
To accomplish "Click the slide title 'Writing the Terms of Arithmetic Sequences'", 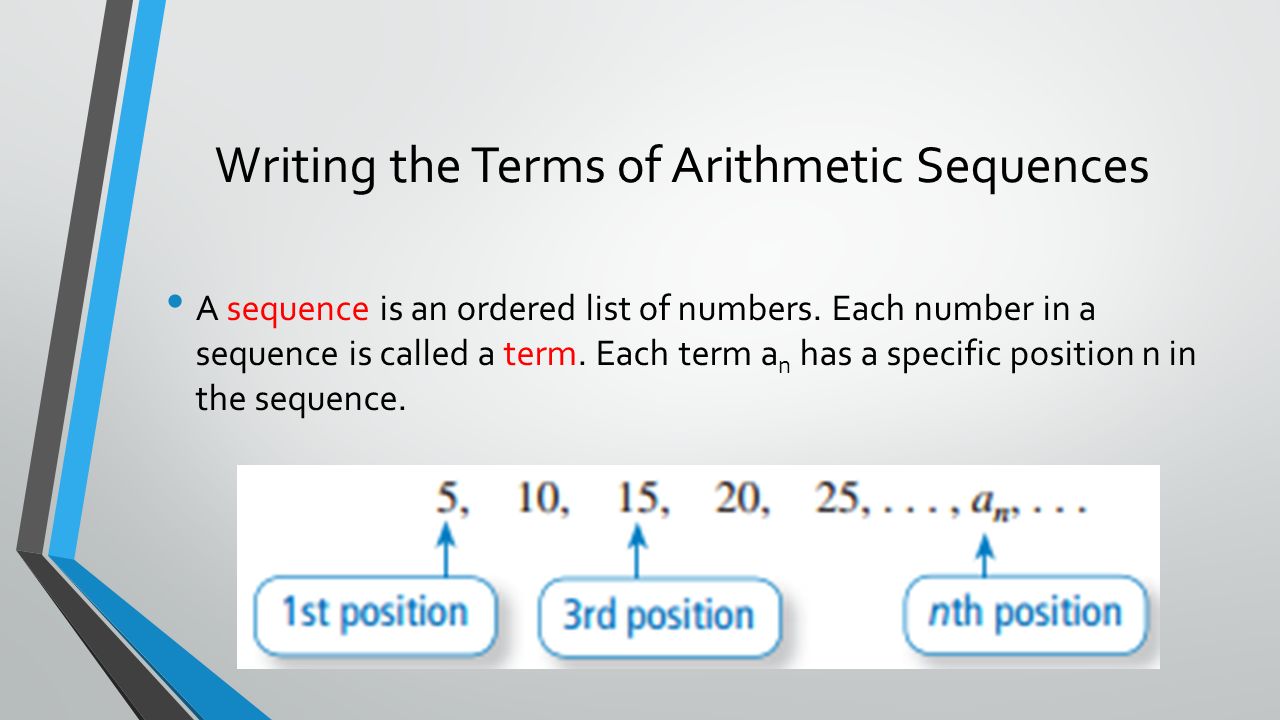I will point(682,167).
